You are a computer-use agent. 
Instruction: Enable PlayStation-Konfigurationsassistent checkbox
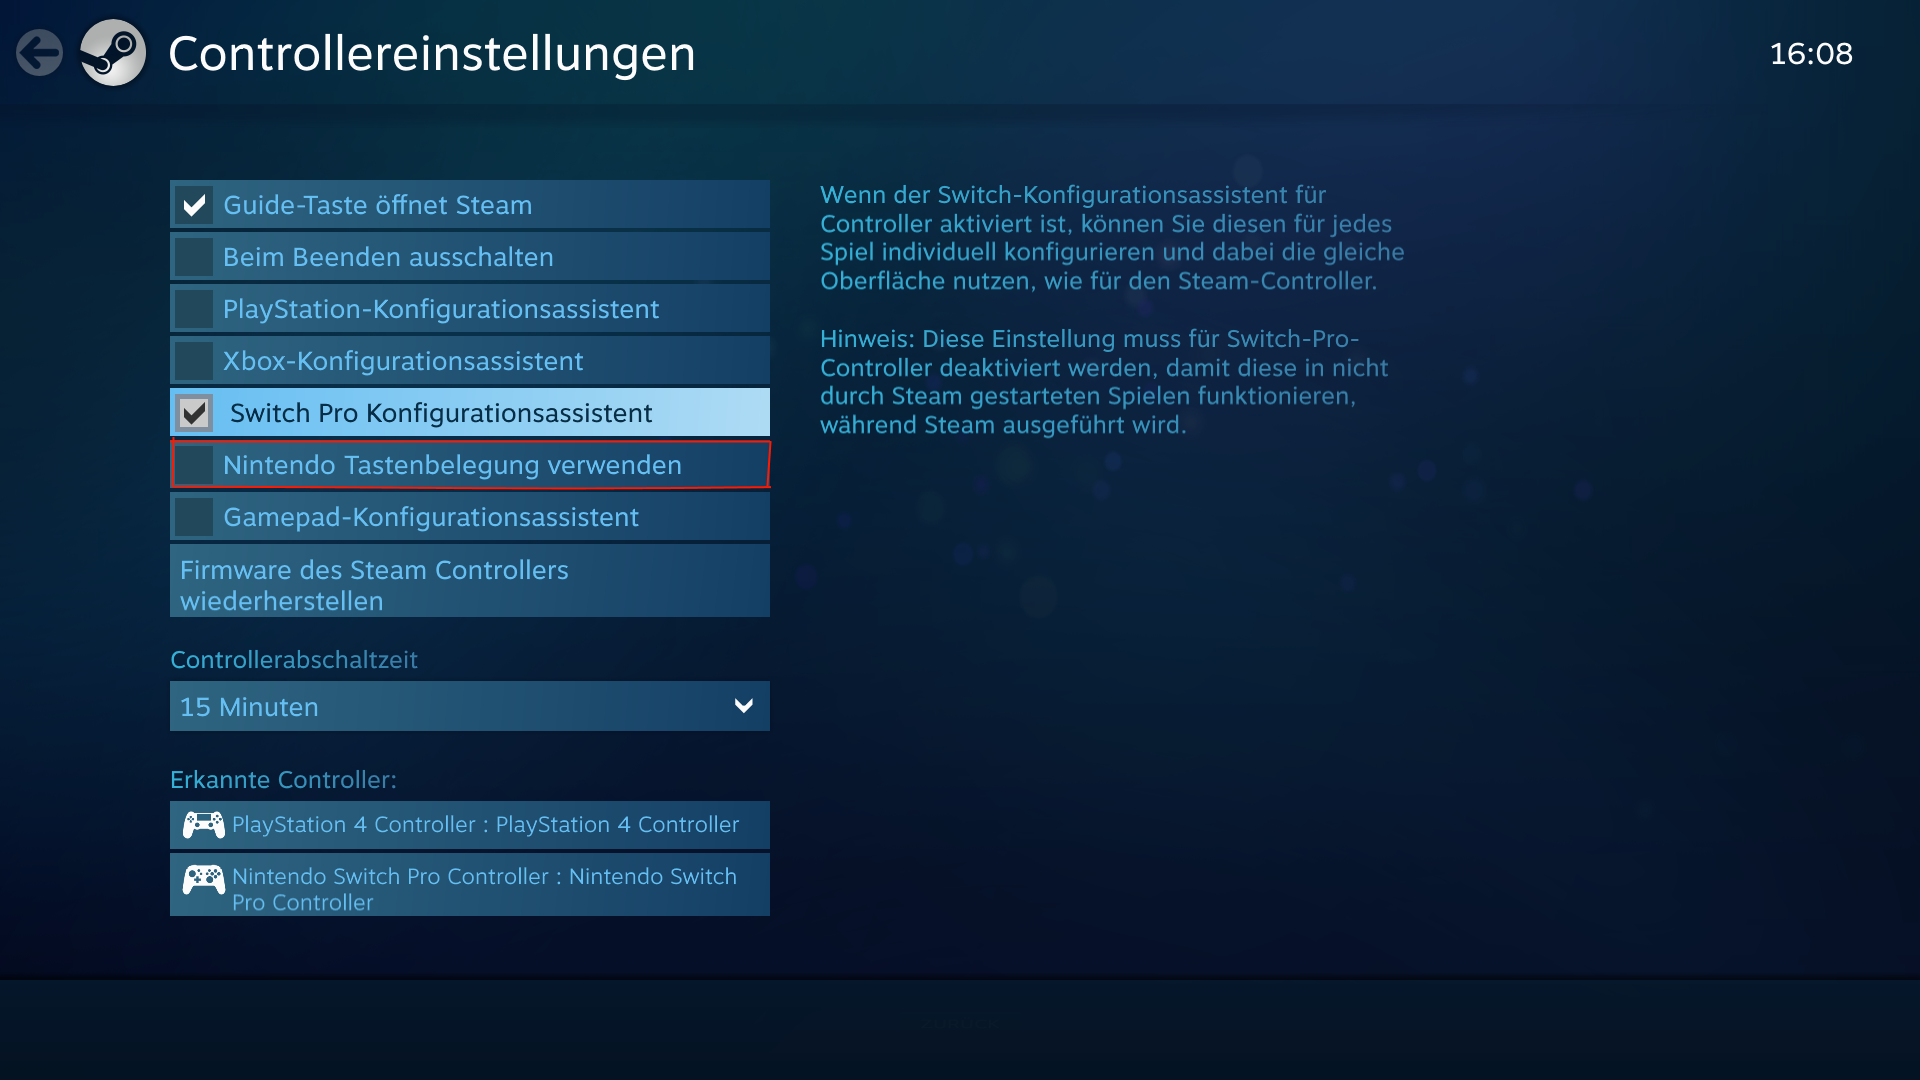tap(194, 309)
